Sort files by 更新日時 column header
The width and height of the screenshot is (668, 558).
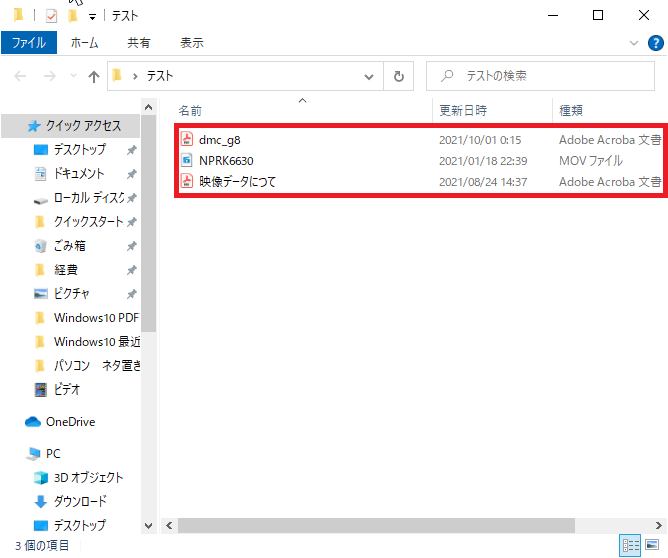pos(463,110)
